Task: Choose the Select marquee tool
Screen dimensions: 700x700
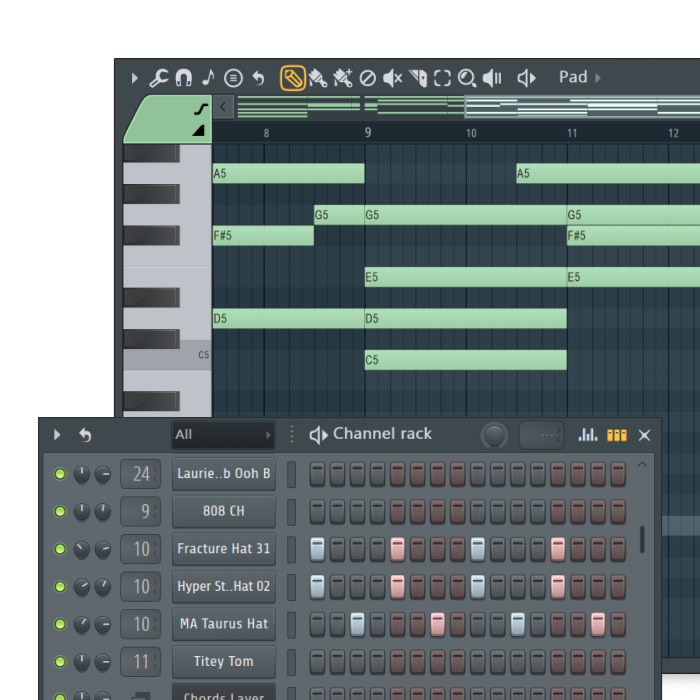Action: tap(442, 78)
